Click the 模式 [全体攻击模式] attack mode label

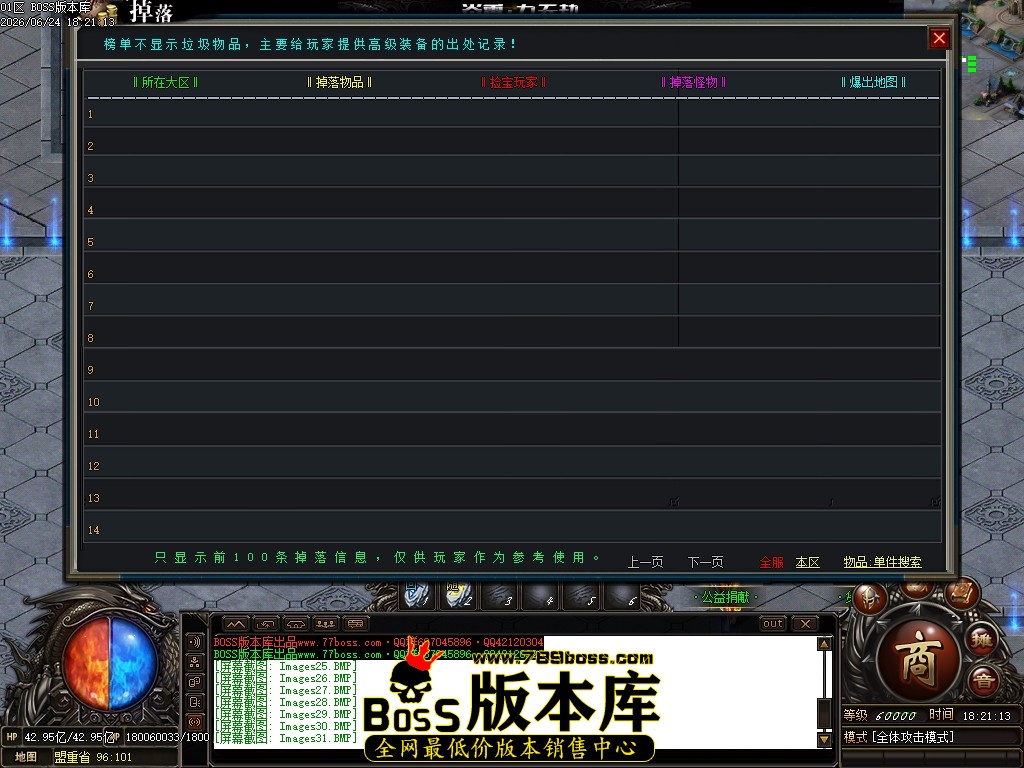point(899,737)
